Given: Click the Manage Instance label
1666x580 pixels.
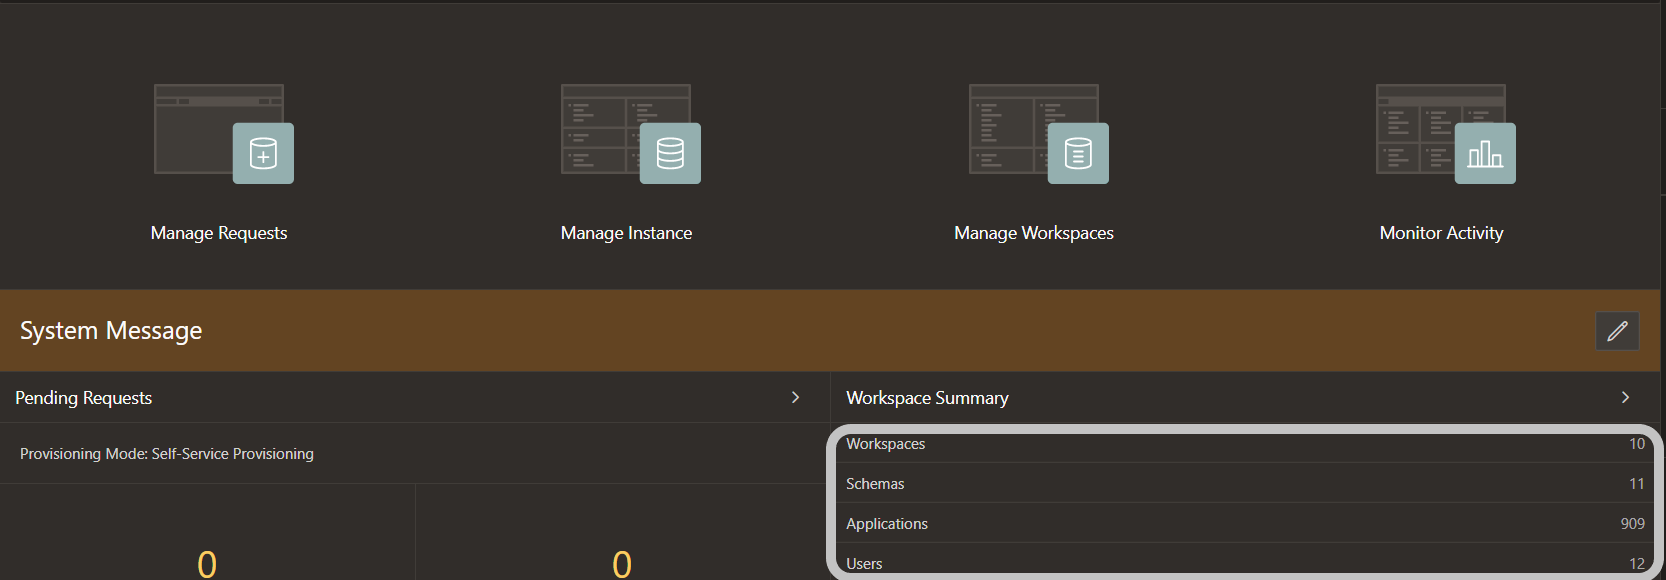Looking at the screenshot, I should pyautogui.click(x=626, y=233).
